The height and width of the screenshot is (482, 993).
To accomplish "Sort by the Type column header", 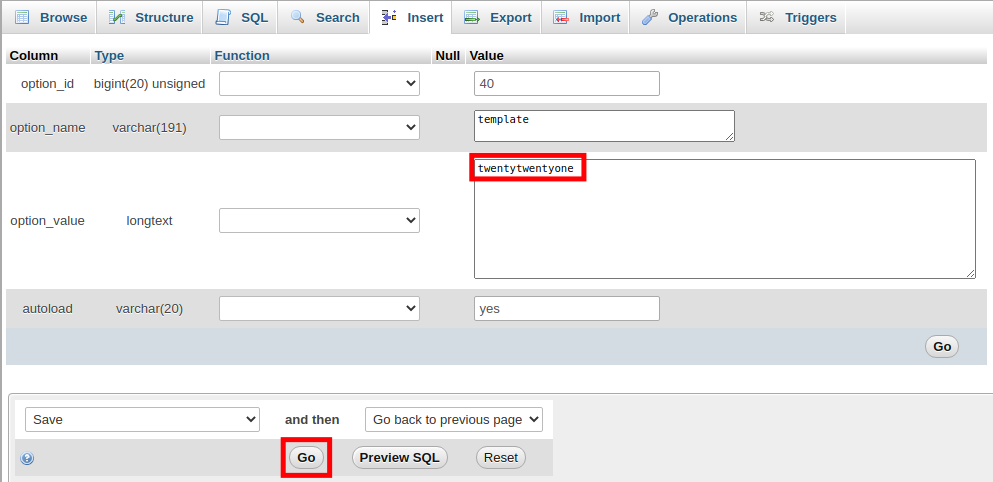I will pos(110,56).
